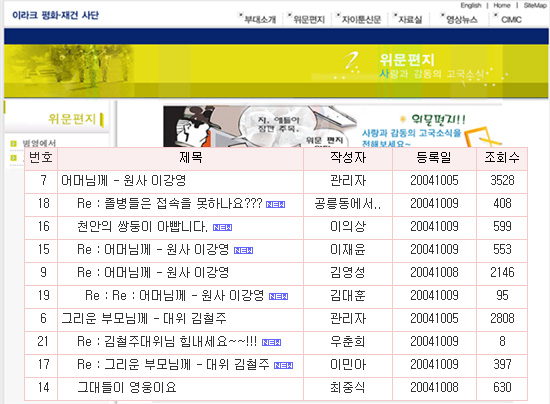Click the NEW badge beside 천안의 쌍둥이 아빠입니다
550x404 pixels.
pos(222,228)
